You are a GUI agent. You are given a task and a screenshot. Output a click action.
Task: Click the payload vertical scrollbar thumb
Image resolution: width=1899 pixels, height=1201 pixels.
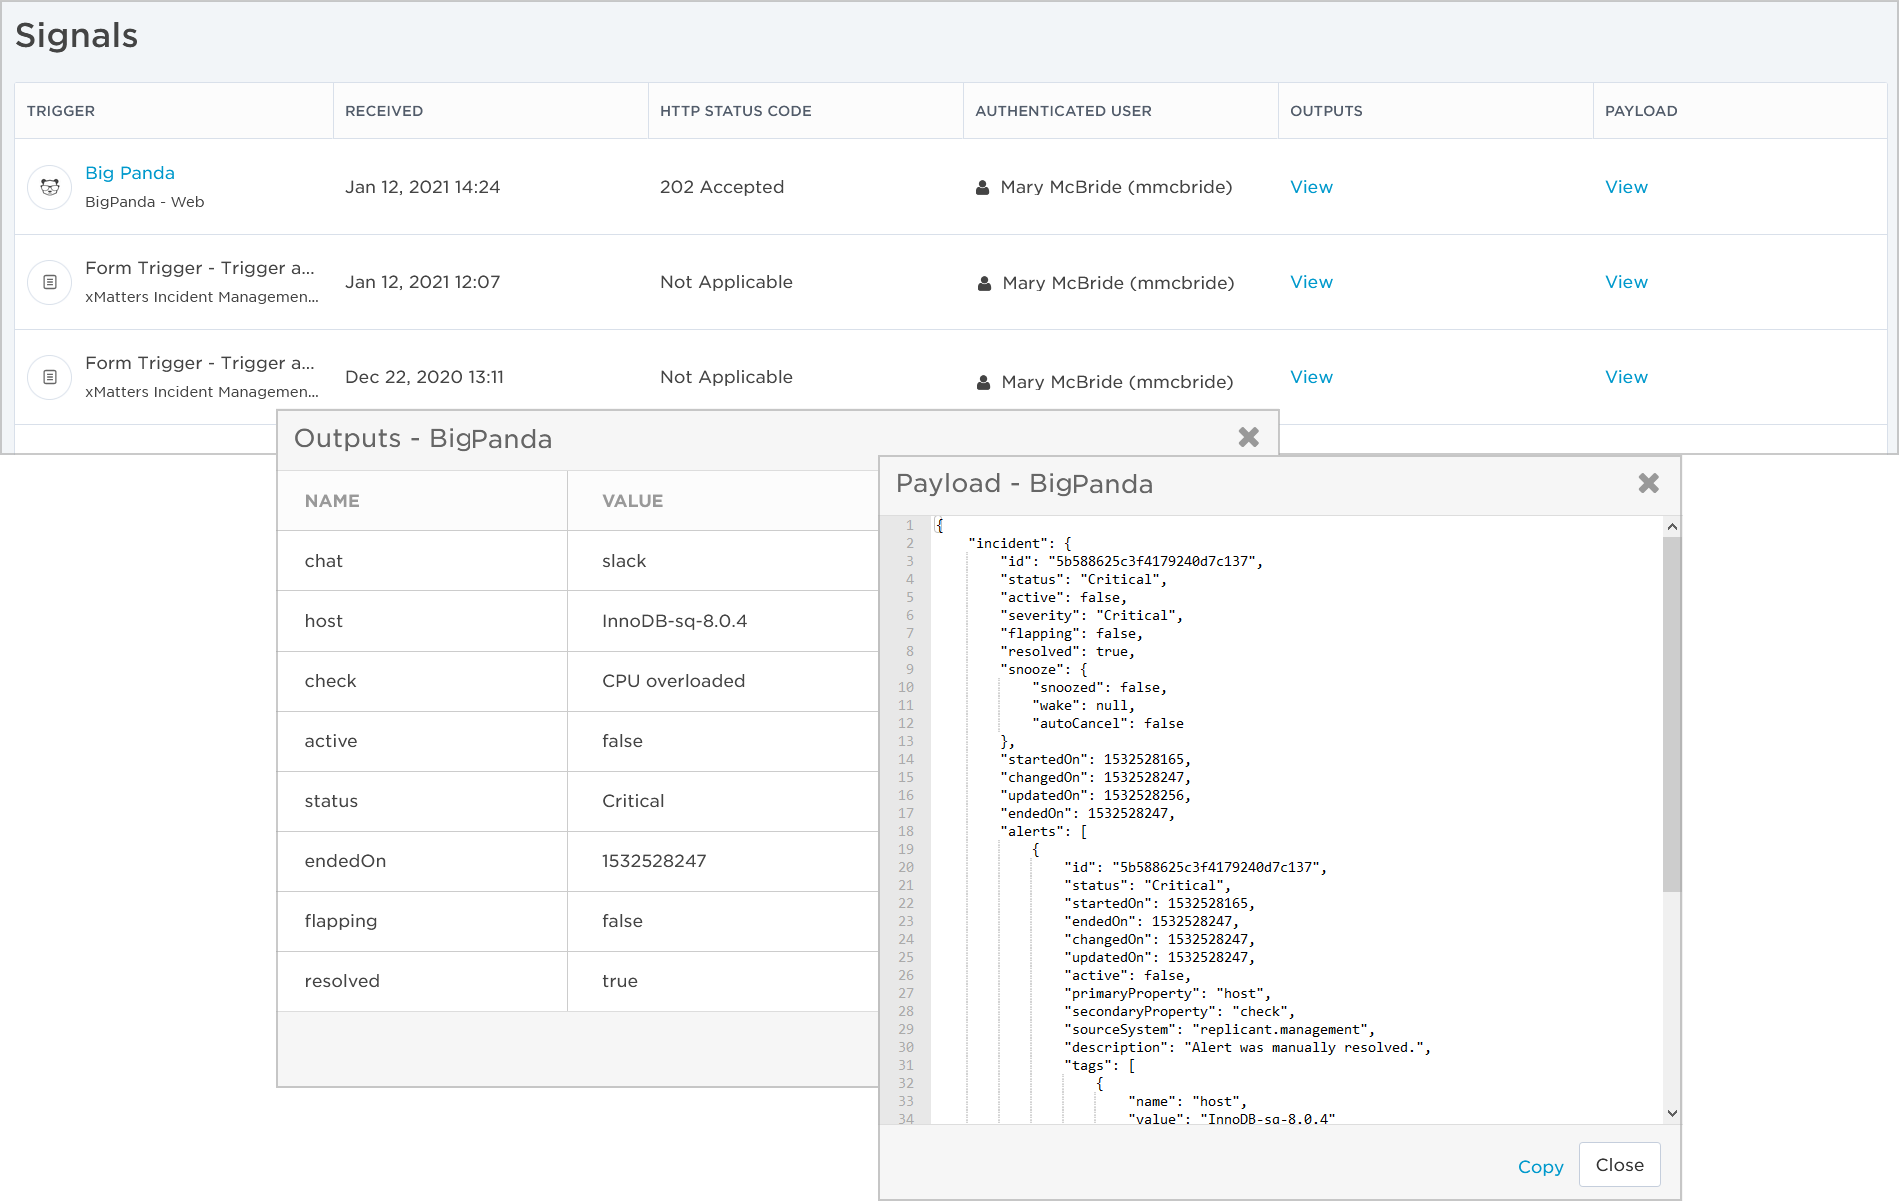[1672, 714]
